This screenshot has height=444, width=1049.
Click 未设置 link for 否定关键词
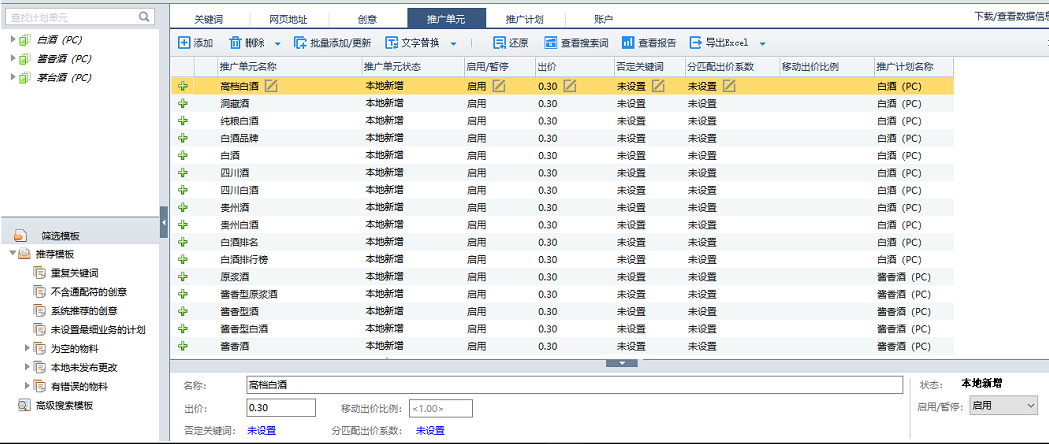pyautogui.click(x=261, y=431)
